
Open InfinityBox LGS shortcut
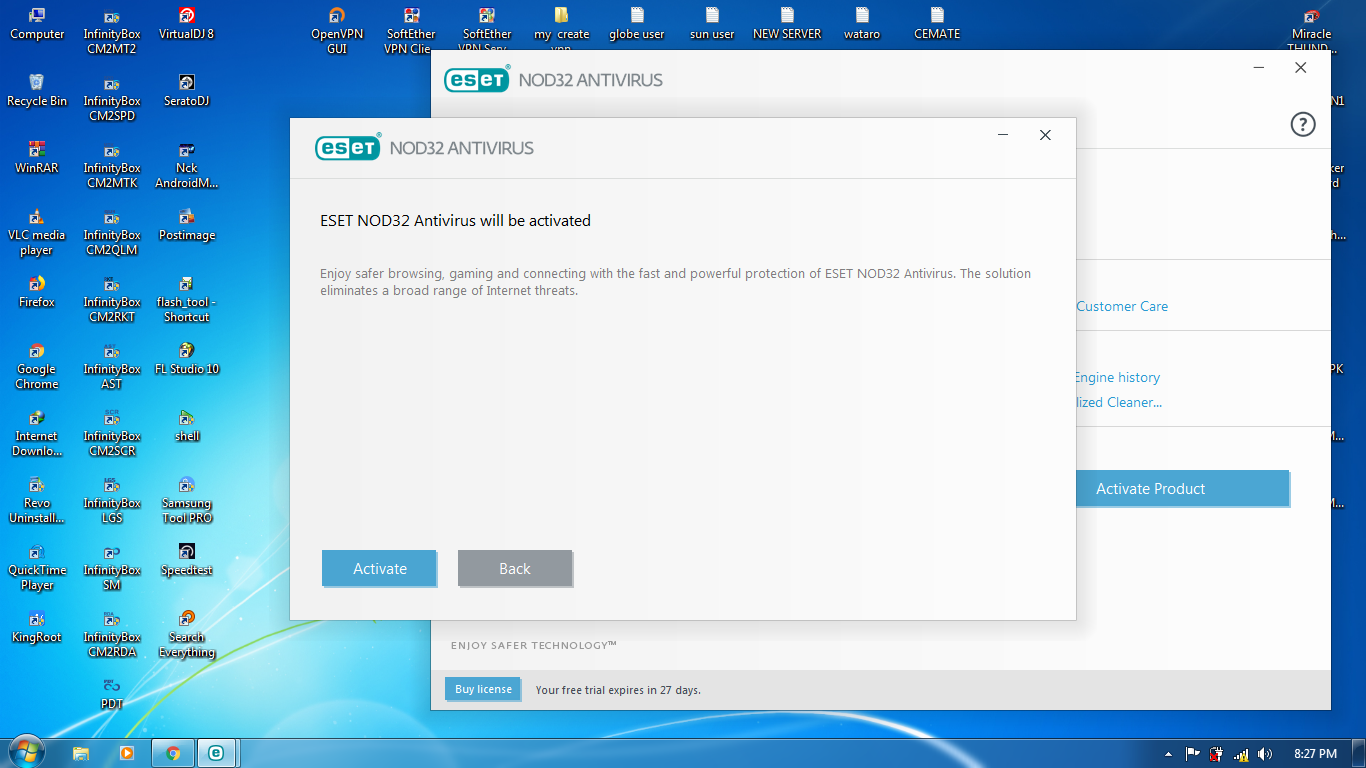112,501
